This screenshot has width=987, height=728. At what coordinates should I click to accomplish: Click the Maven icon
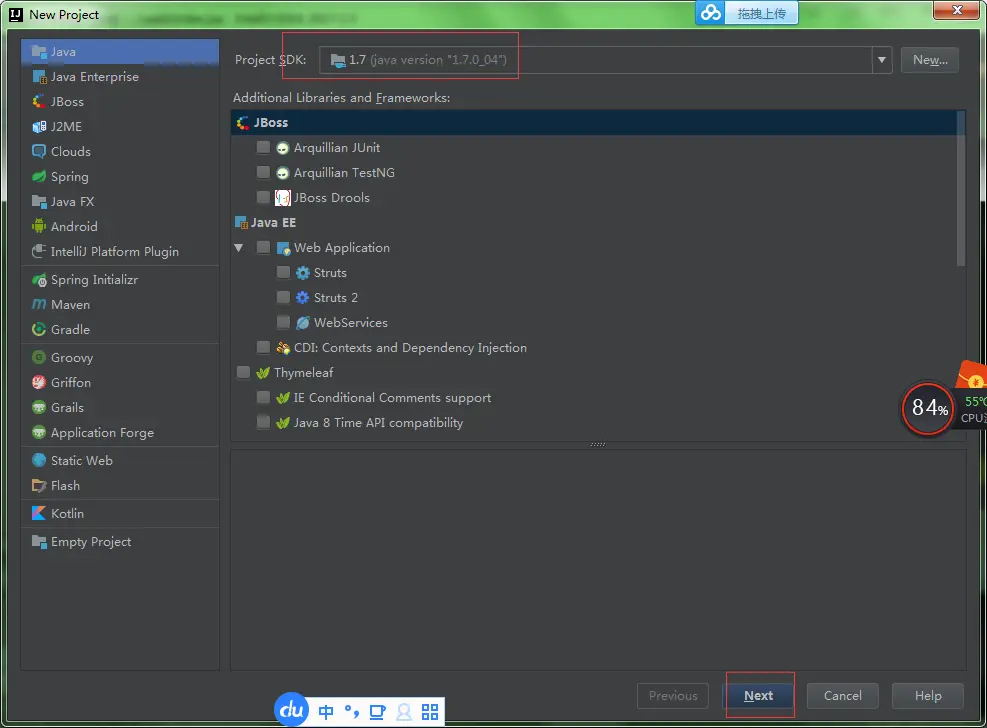click(x=39, y=305)
